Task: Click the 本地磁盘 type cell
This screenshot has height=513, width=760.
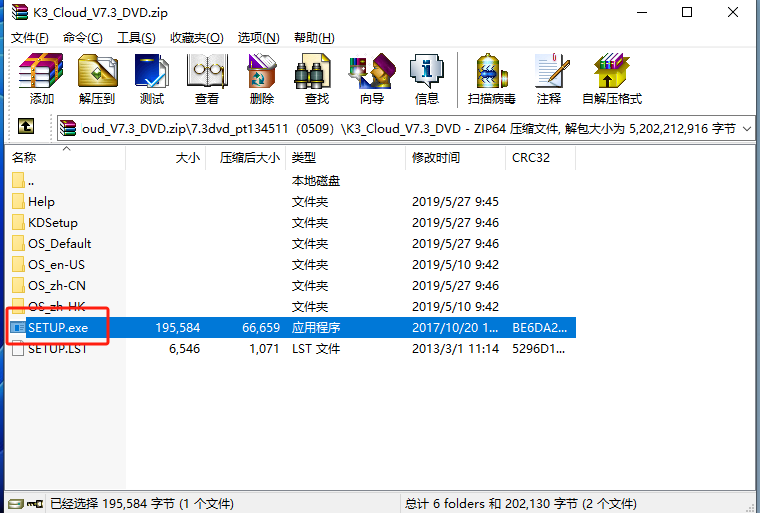Action: [x=316, y=180]
